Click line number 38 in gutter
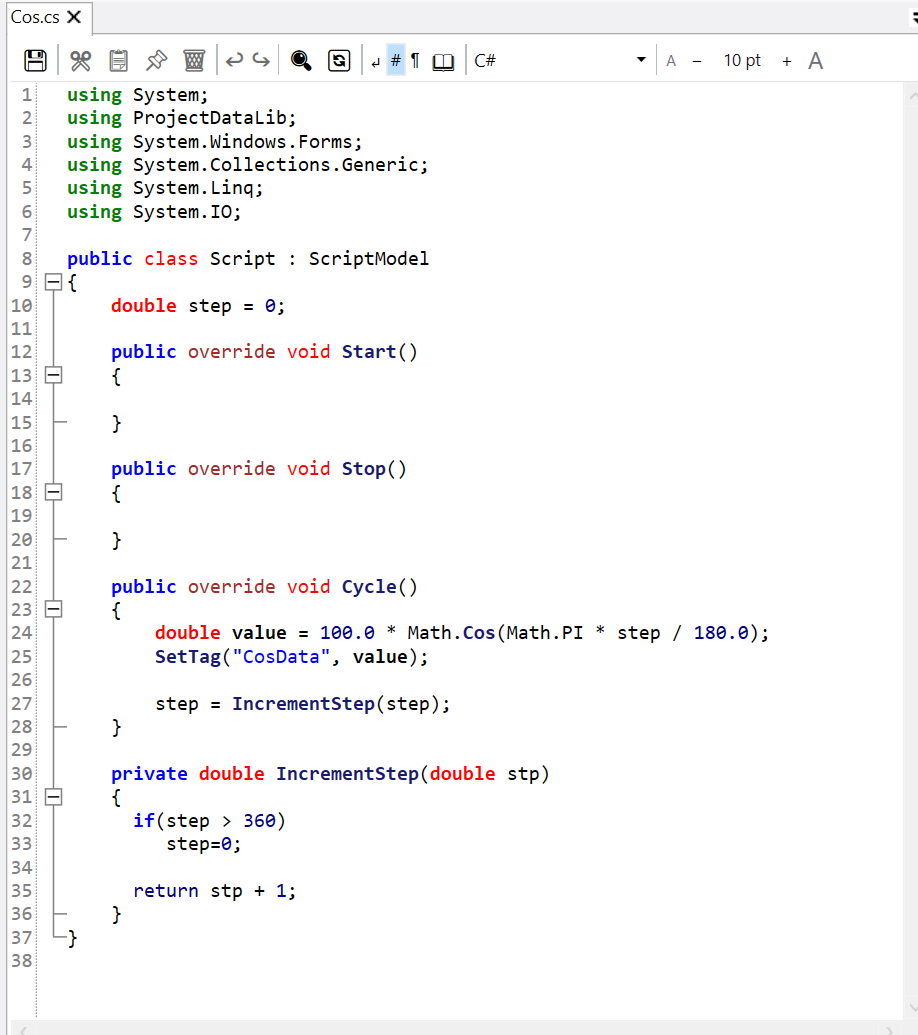This screenshot has width=918, height=1035. tap(22, 961)
